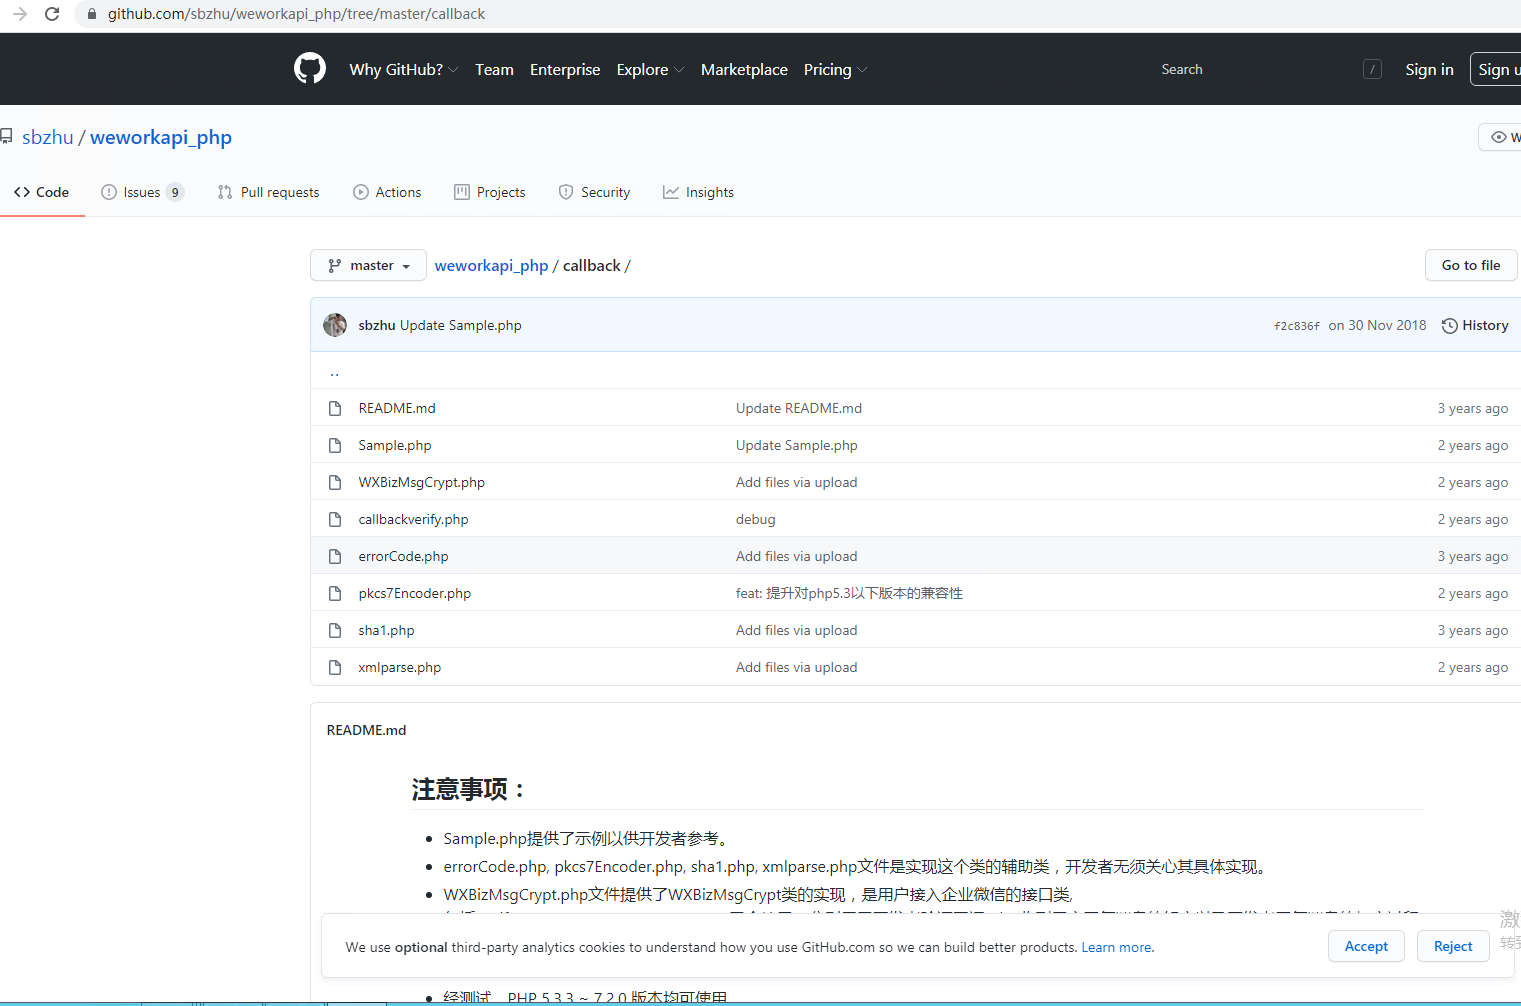Reject the optional cookies

pyautogui.click(x=1453, y=946)
